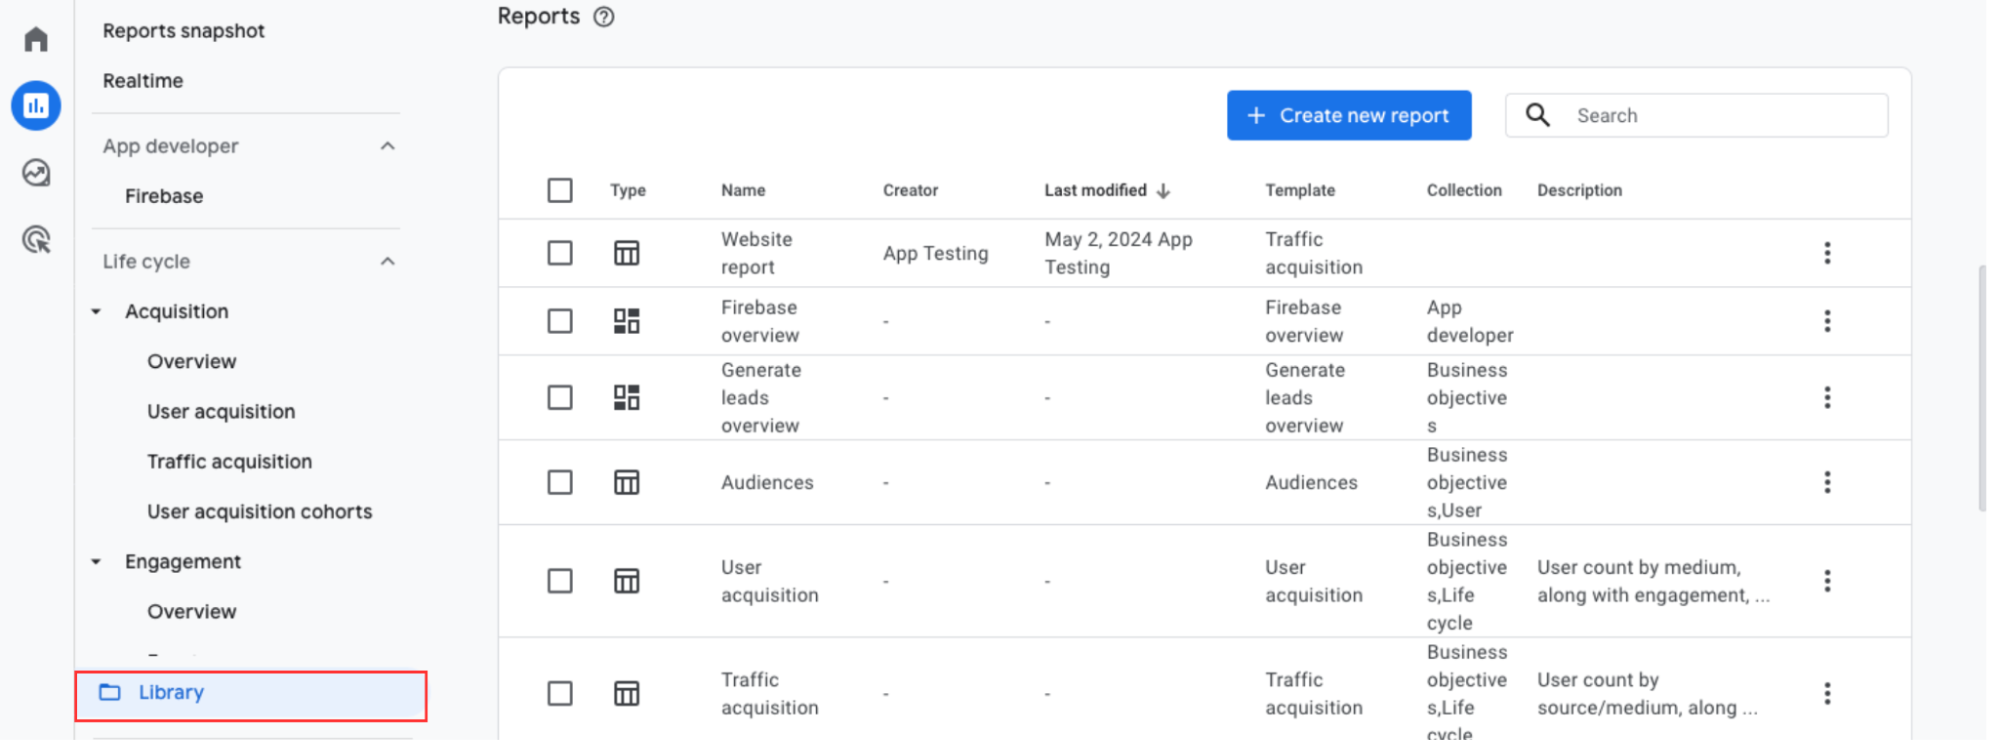Check the box for Website report row

[x=560, y=253]
